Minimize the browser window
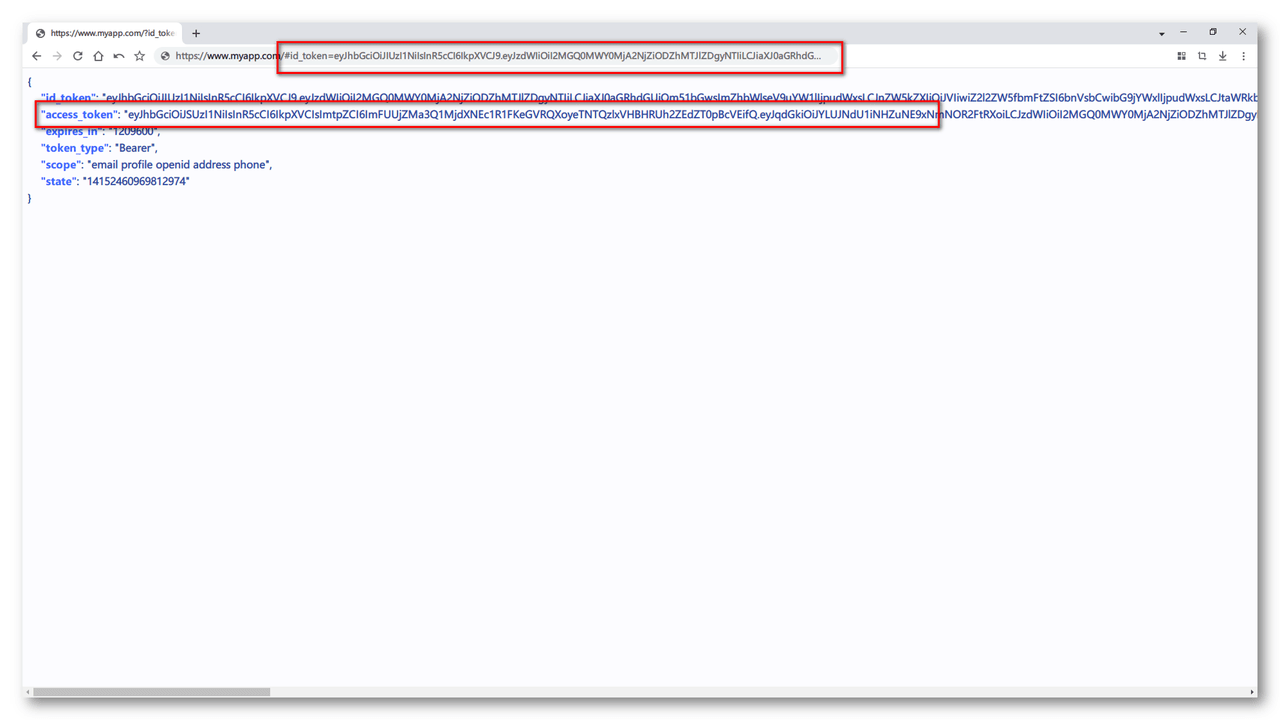Screen dimensions: 1280x720 point(1184,33)
